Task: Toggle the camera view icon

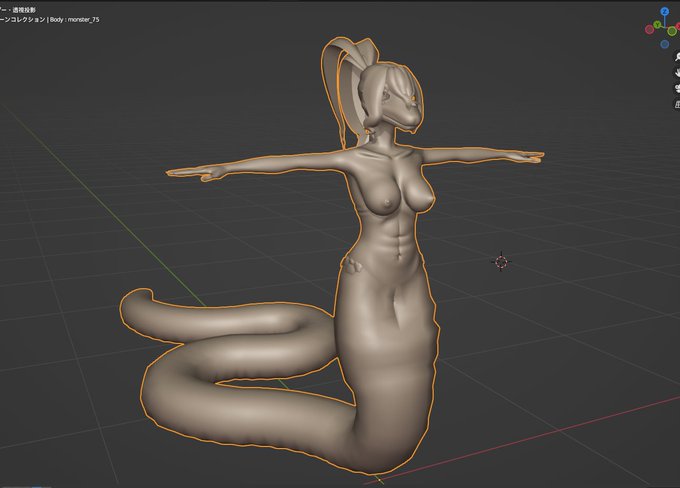Action: (x=677, y=88)
